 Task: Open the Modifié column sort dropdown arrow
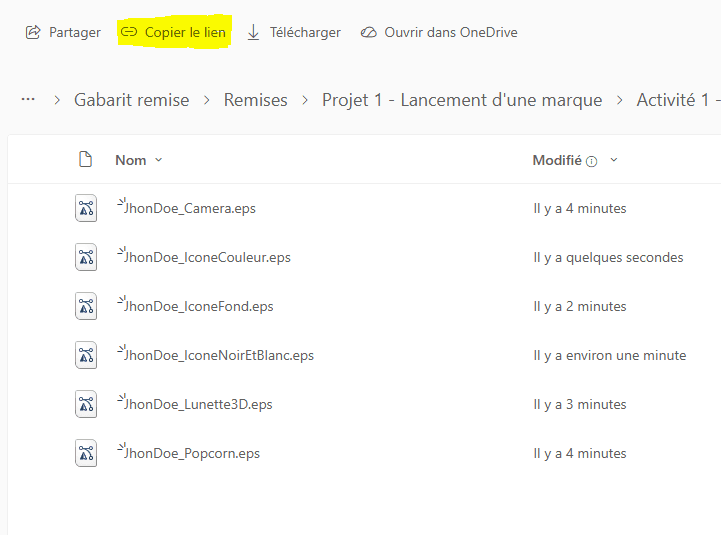pyautogui.click(x=614, y=160)
